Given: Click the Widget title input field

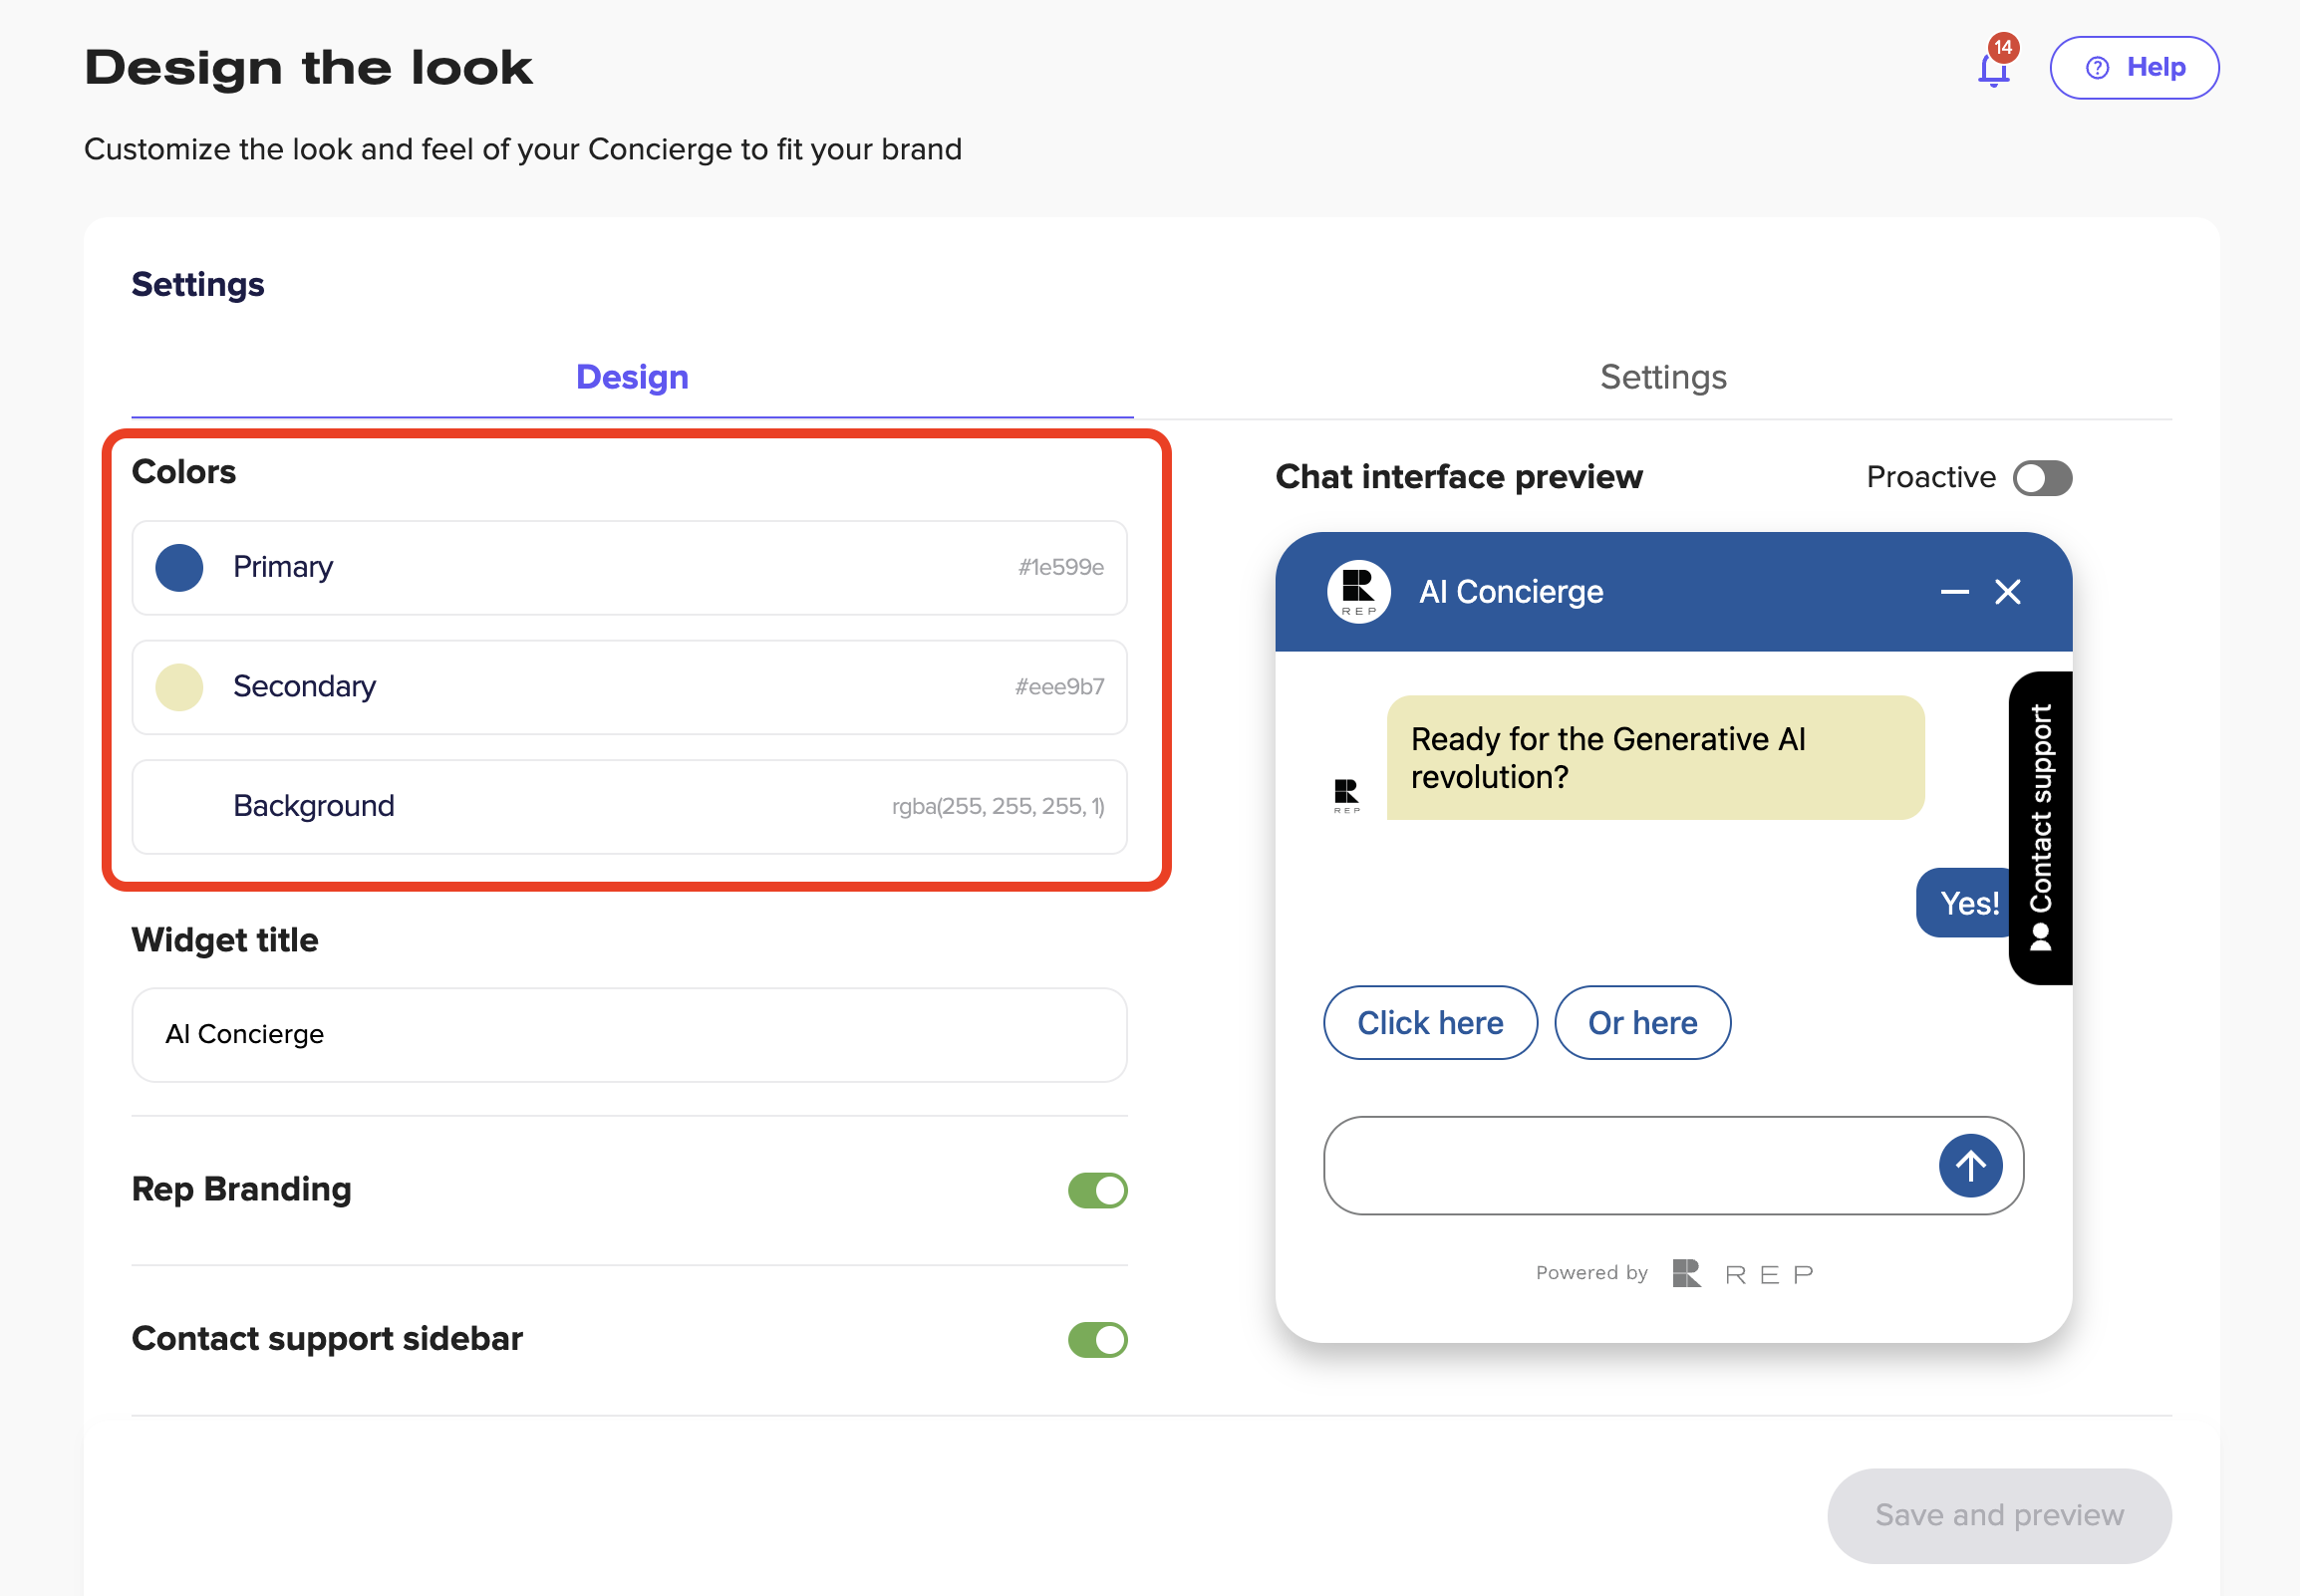Looking at the screenshot, I should click(629, 1034).
